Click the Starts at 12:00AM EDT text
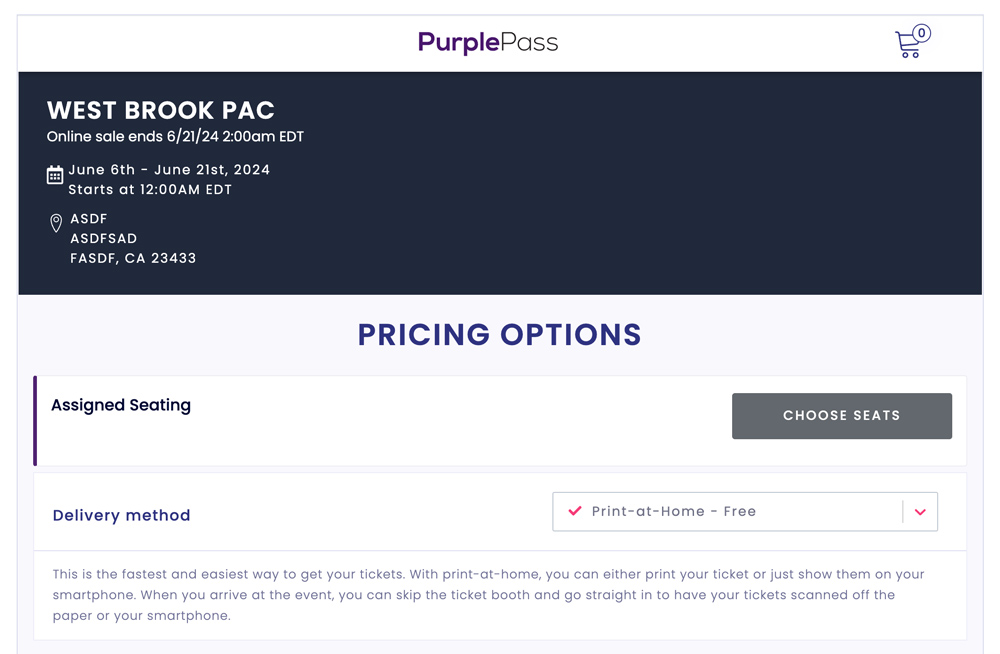1000x654 pixels. tap(150, 190)
